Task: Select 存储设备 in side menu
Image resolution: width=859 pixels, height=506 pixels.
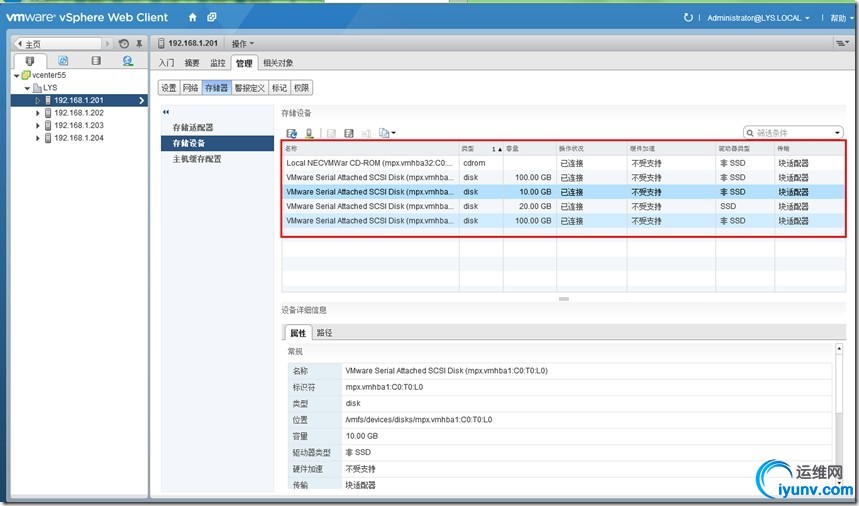Action: 217,143
